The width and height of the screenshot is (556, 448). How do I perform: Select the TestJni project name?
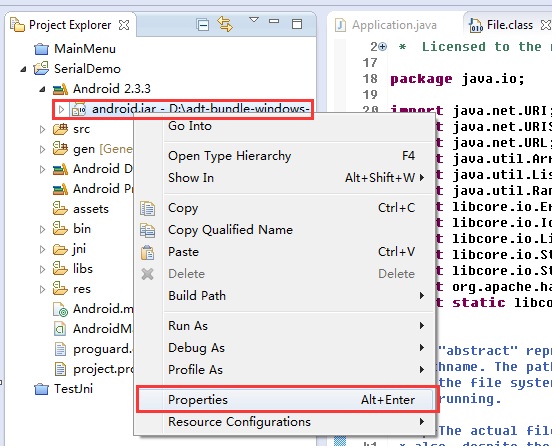click(x=73, y=389)
